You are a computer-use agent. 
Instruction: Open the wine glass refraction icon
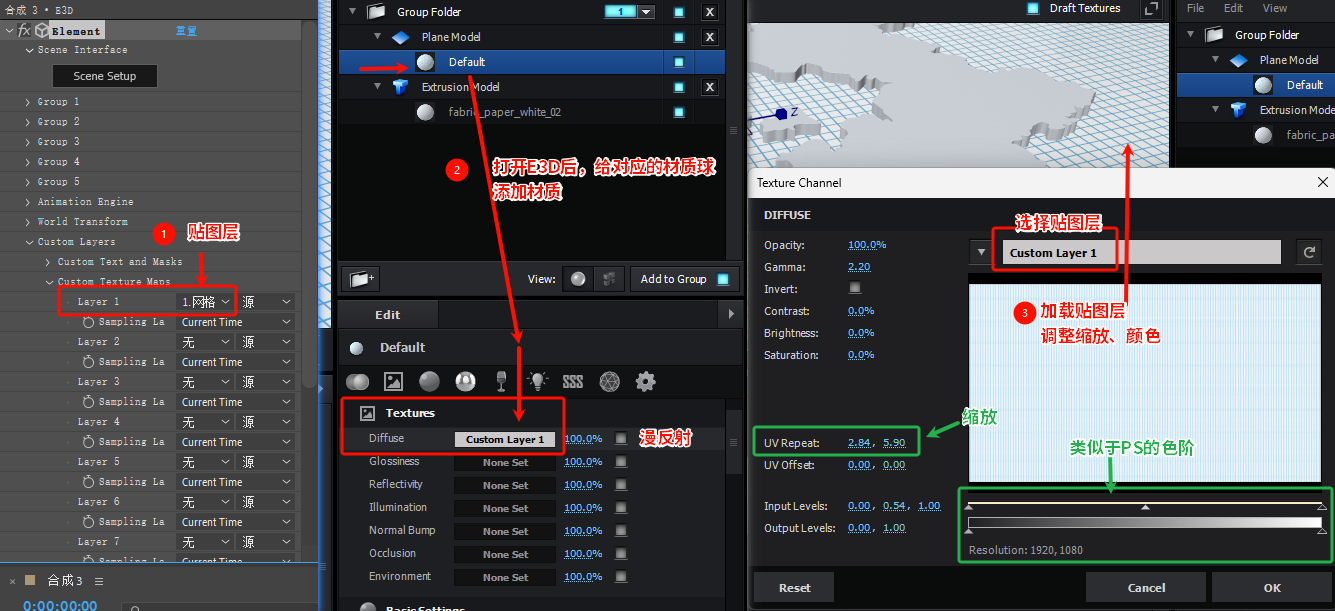(x=501, y=381)
